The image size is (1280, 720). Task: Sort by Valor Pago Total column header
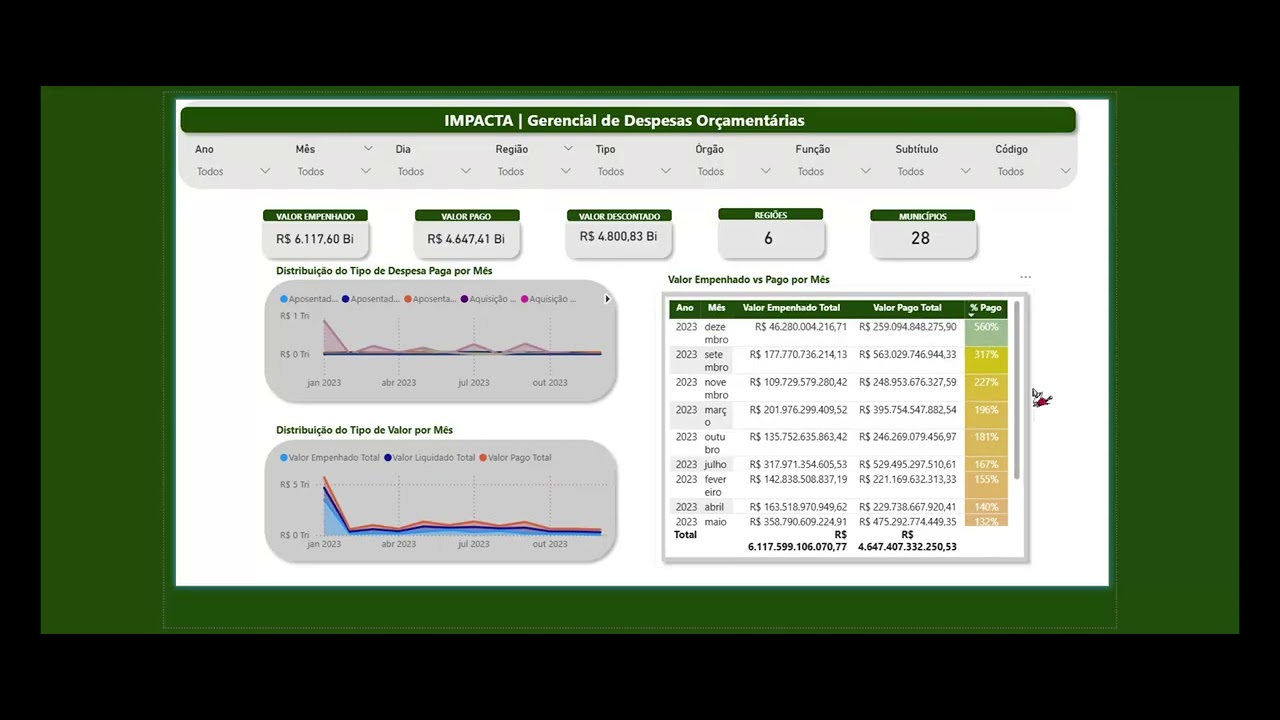coord(907,308)
